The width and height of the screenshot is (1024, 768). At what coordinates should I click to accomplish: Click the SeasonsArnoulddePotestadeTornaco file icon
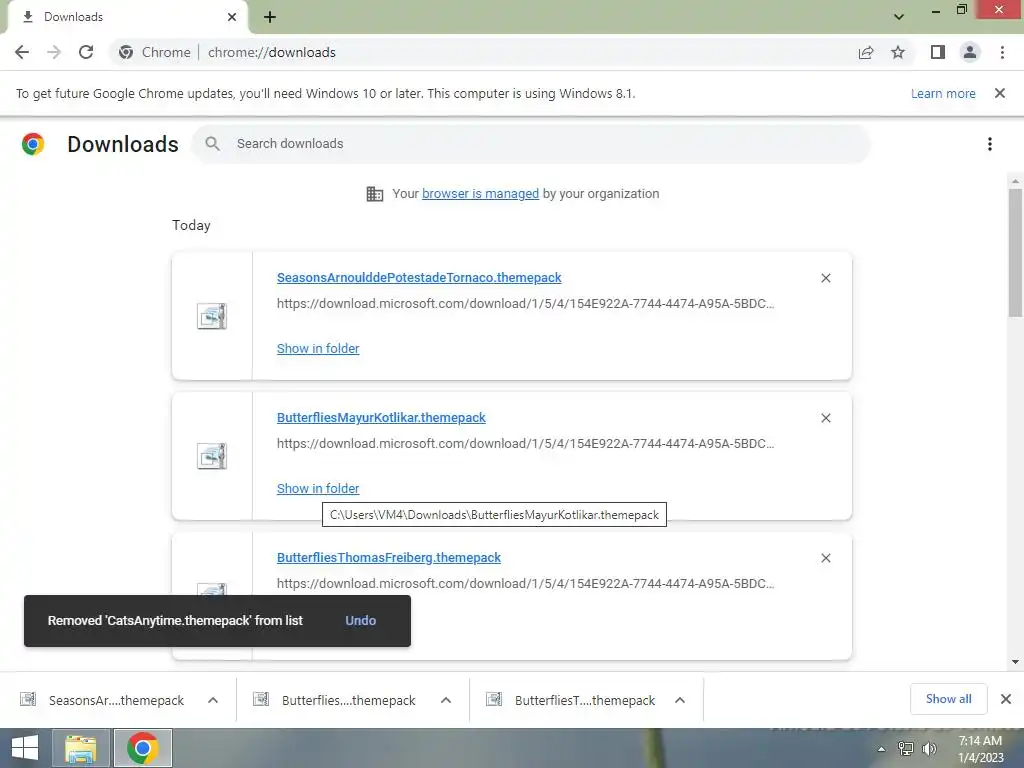pos(212,316)
